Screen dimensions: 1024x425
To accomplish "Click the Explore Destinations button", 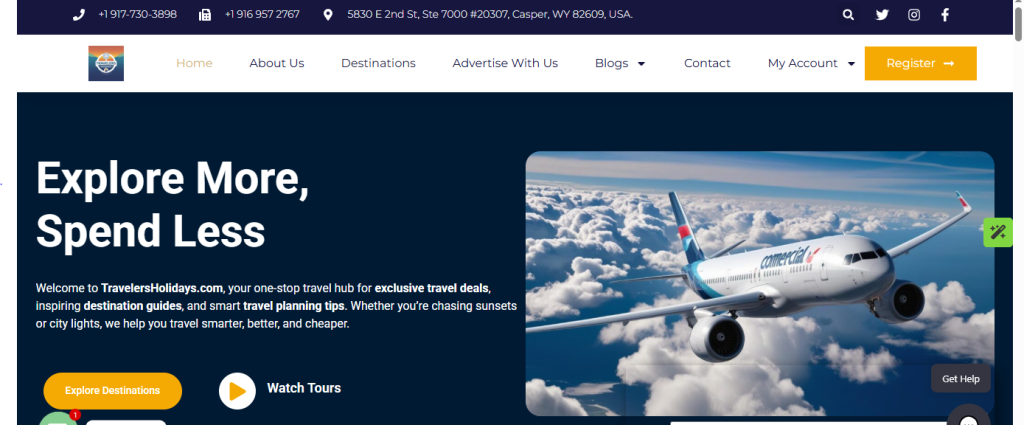I will pos(112,390).
